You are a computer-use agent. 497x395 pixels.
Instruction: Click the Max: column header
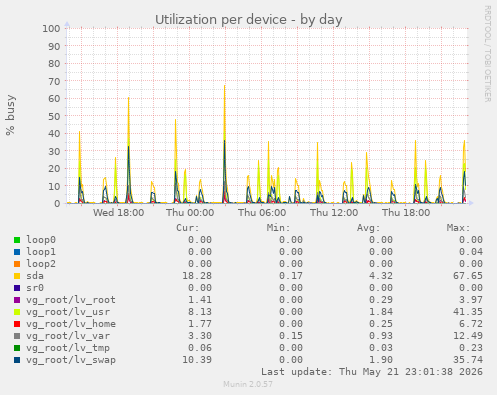pyautogui.click(x=458, y=228)
